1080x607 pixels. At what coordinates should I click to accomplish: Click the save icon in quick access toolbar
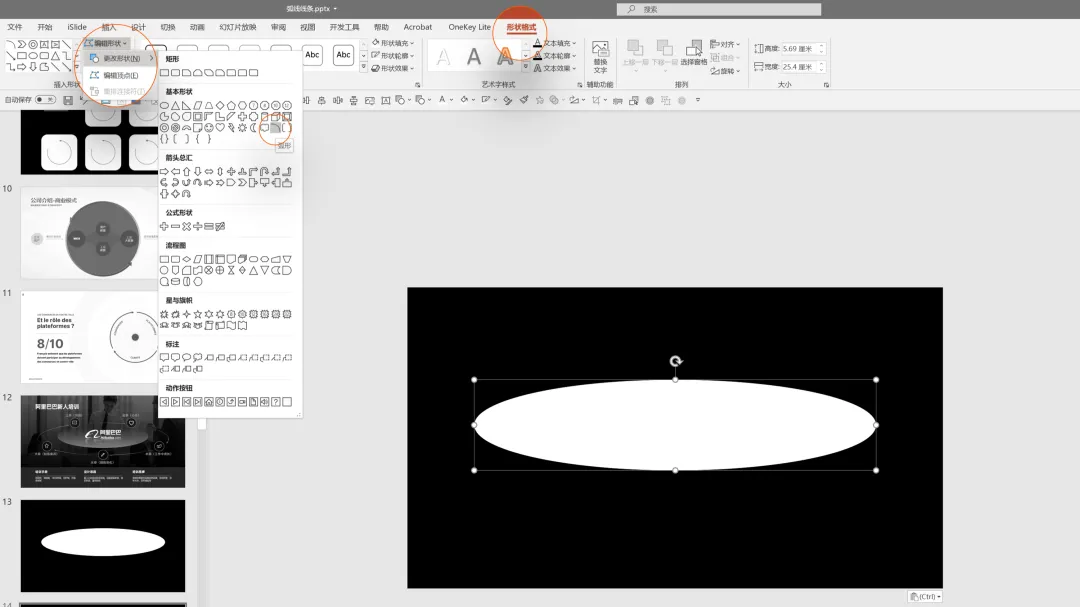(x=68, y=101)
